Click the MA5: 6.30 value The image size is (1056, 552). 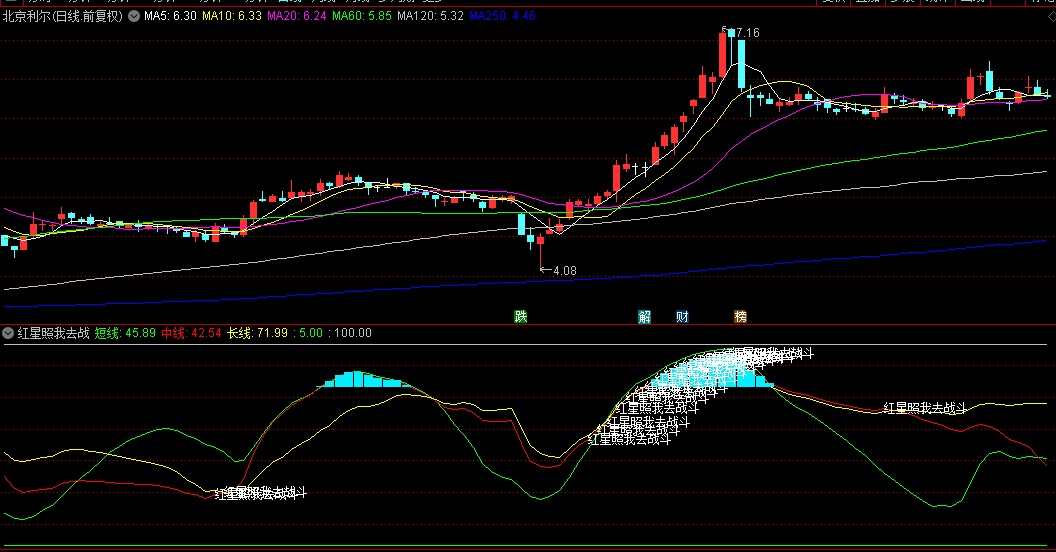coord(170,16)
